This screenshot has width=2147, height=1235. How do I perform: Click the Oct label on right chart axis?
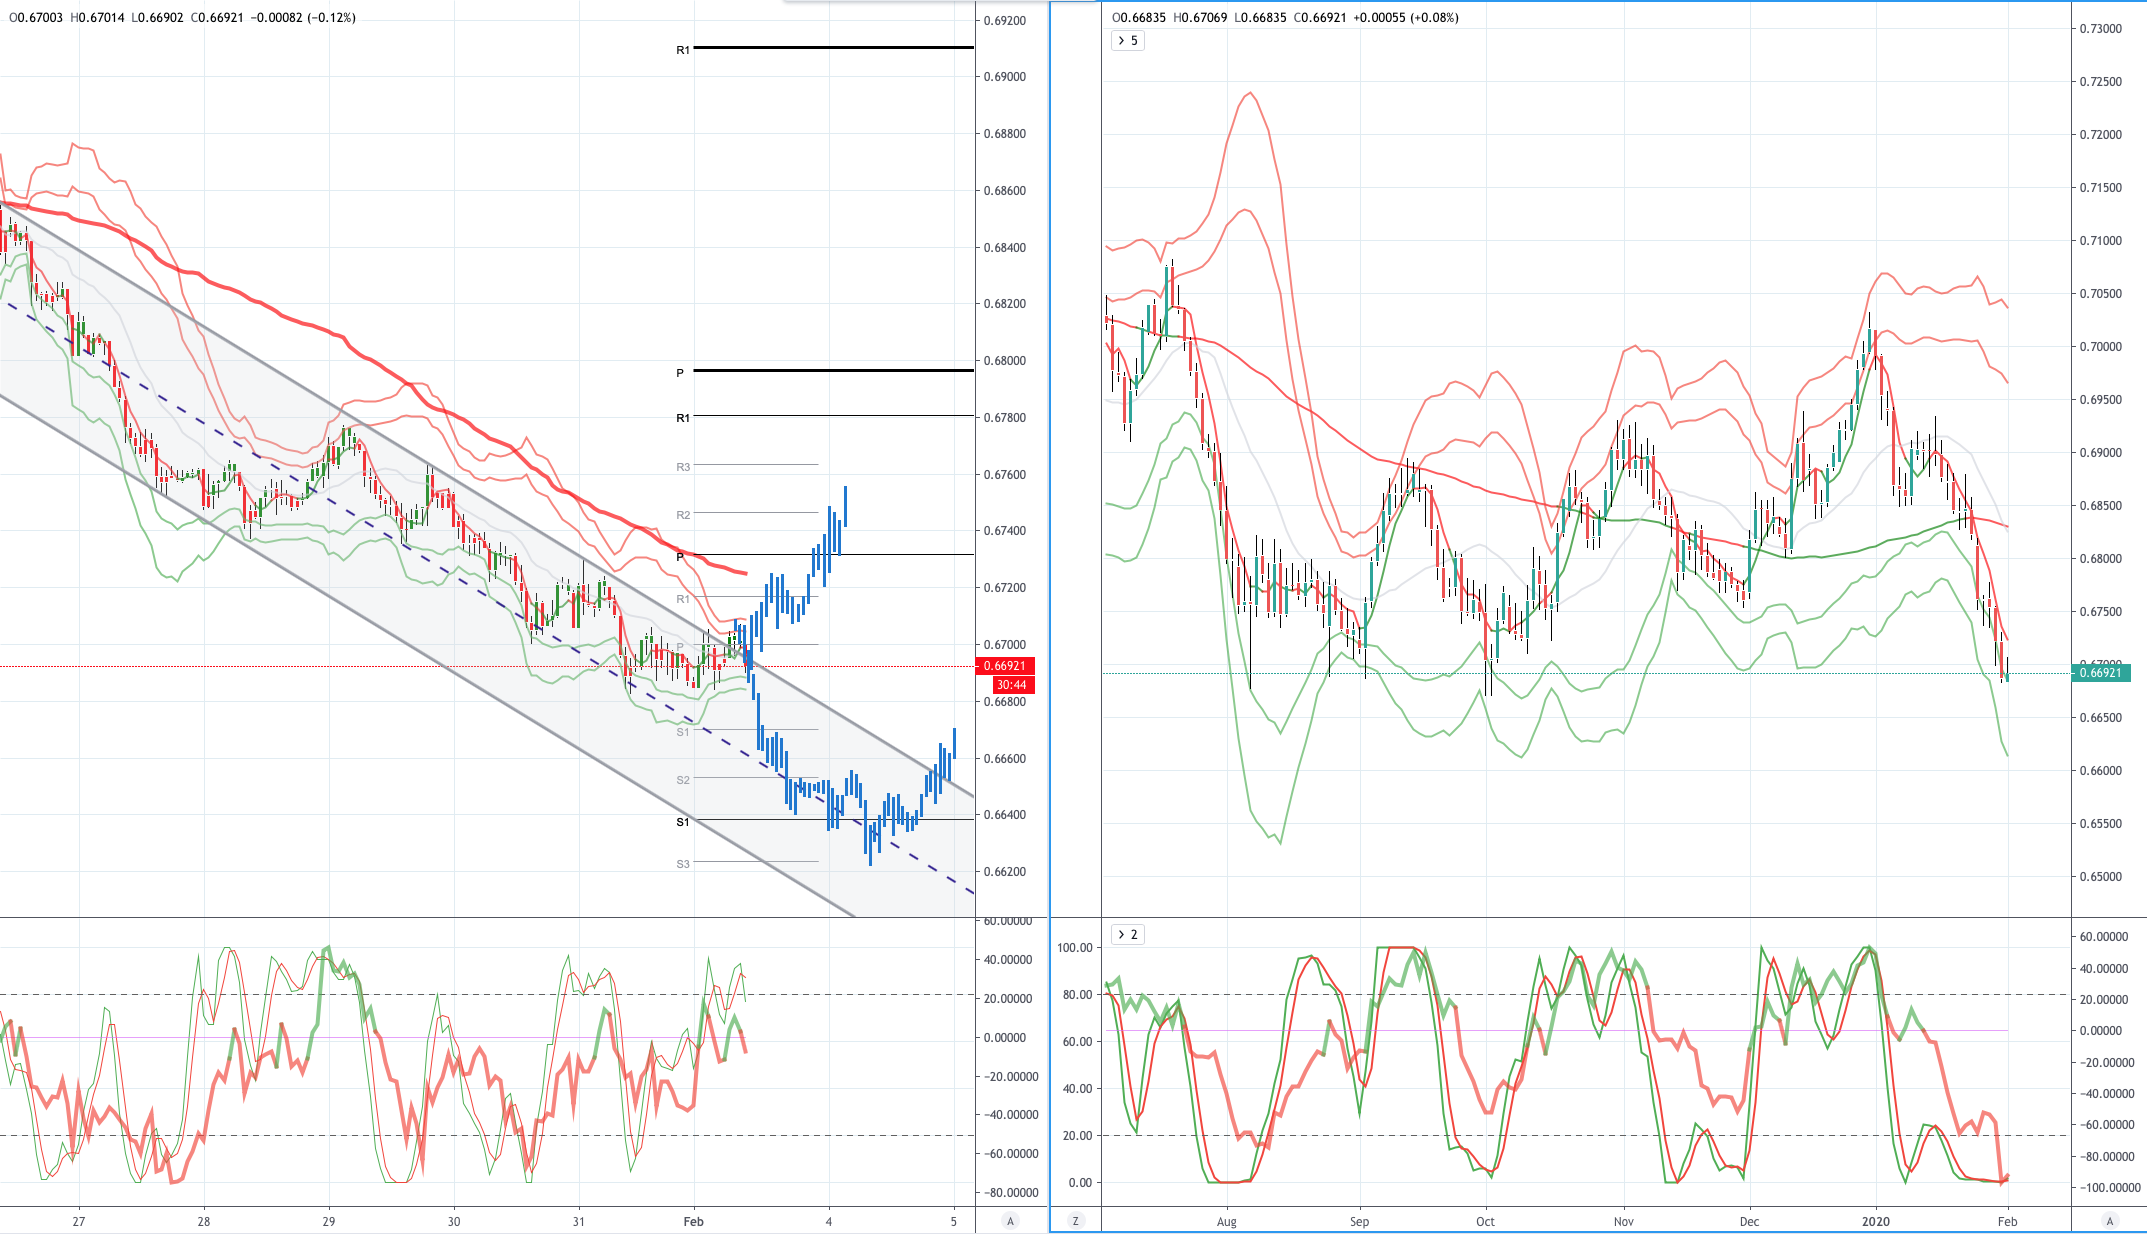click(1486, 1221)
